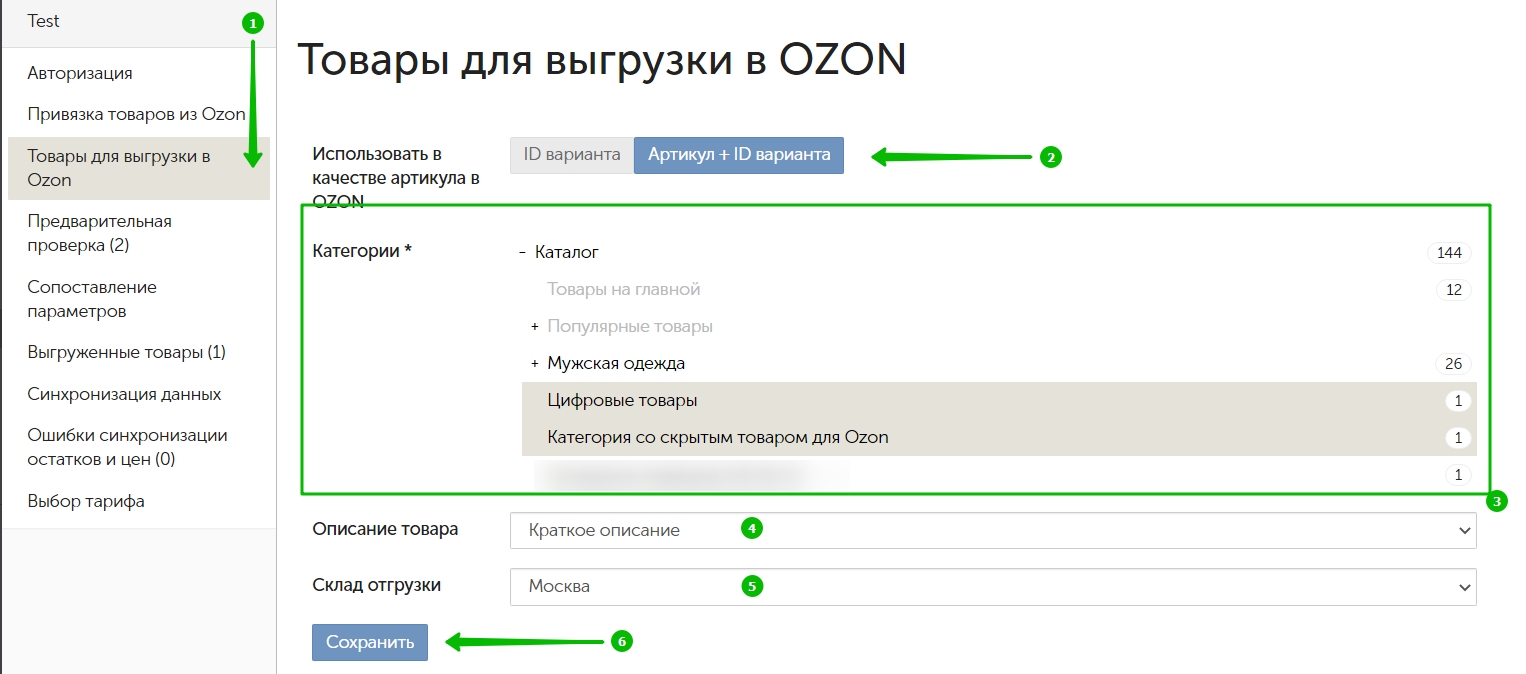Open Ошибки синхронизации остатков и цен

(128, 447)
